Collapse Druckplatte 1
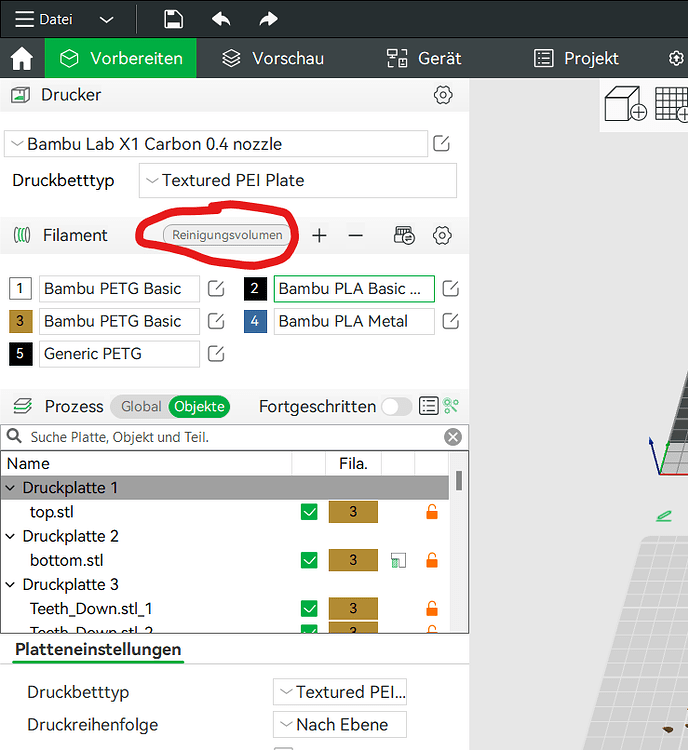This screenshot has width=688, height=750. 10,488
